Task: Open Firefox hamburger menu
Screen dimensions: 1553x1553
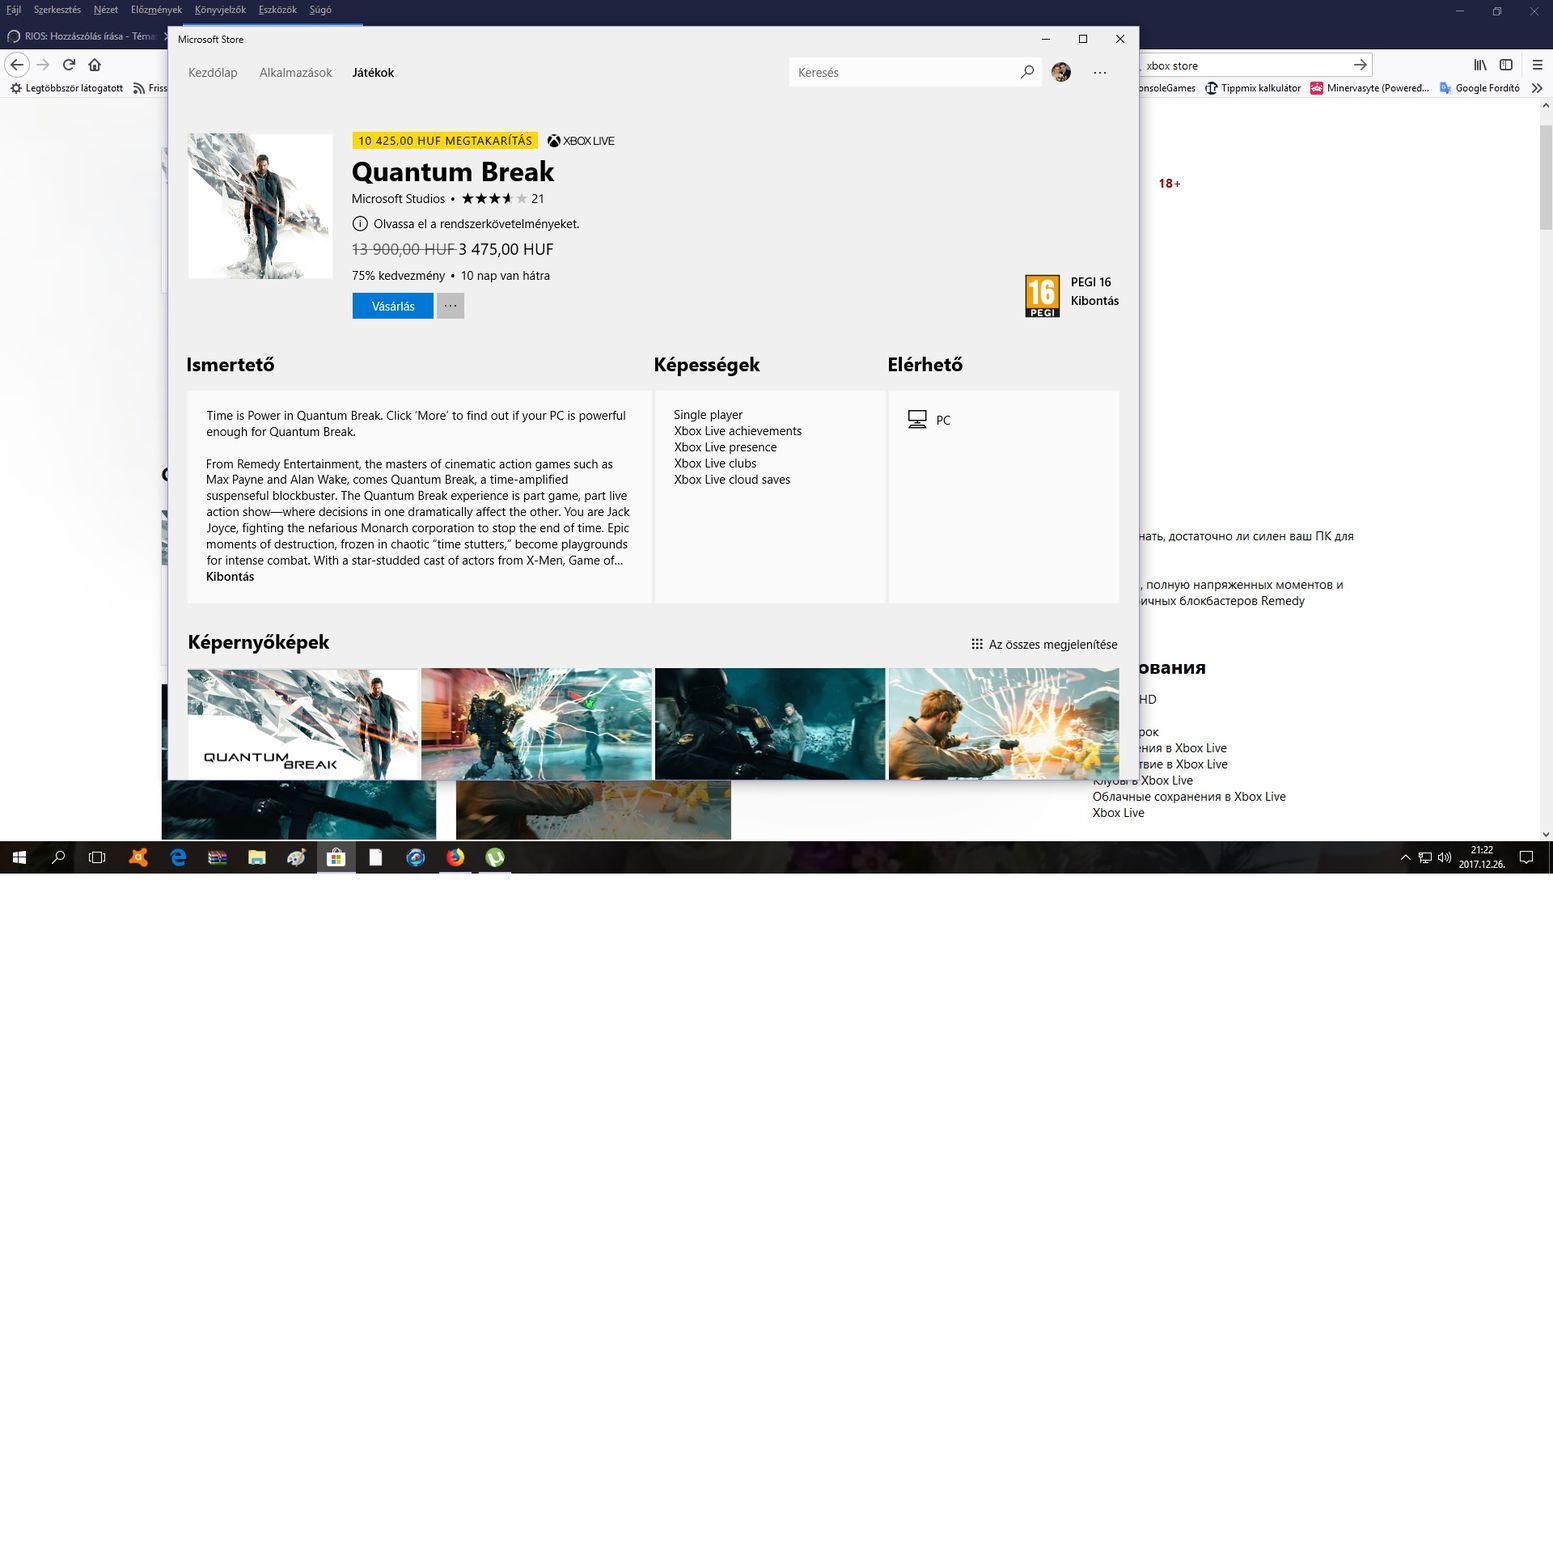Action: tap(1538, 65)
